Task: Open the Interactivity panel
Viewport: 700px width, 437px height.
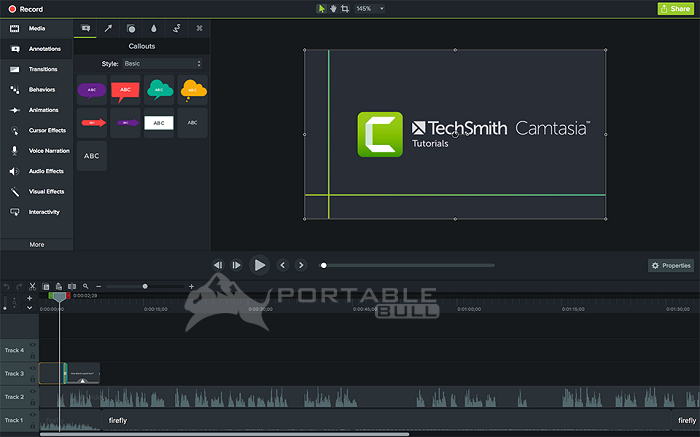Action: (x=36, y=212)
